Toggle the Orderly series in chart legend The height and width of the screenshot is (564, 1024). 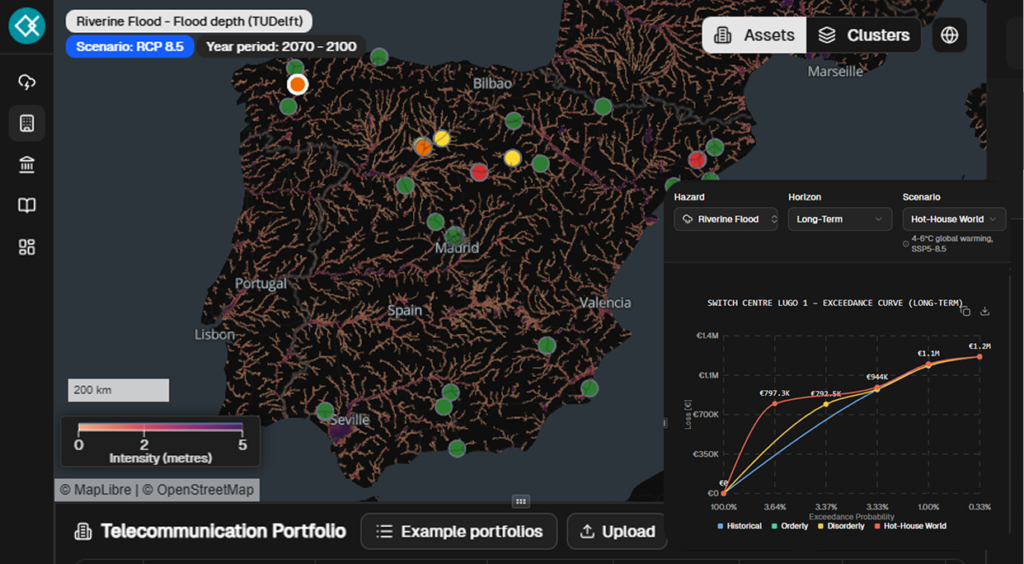click(790, 525)
